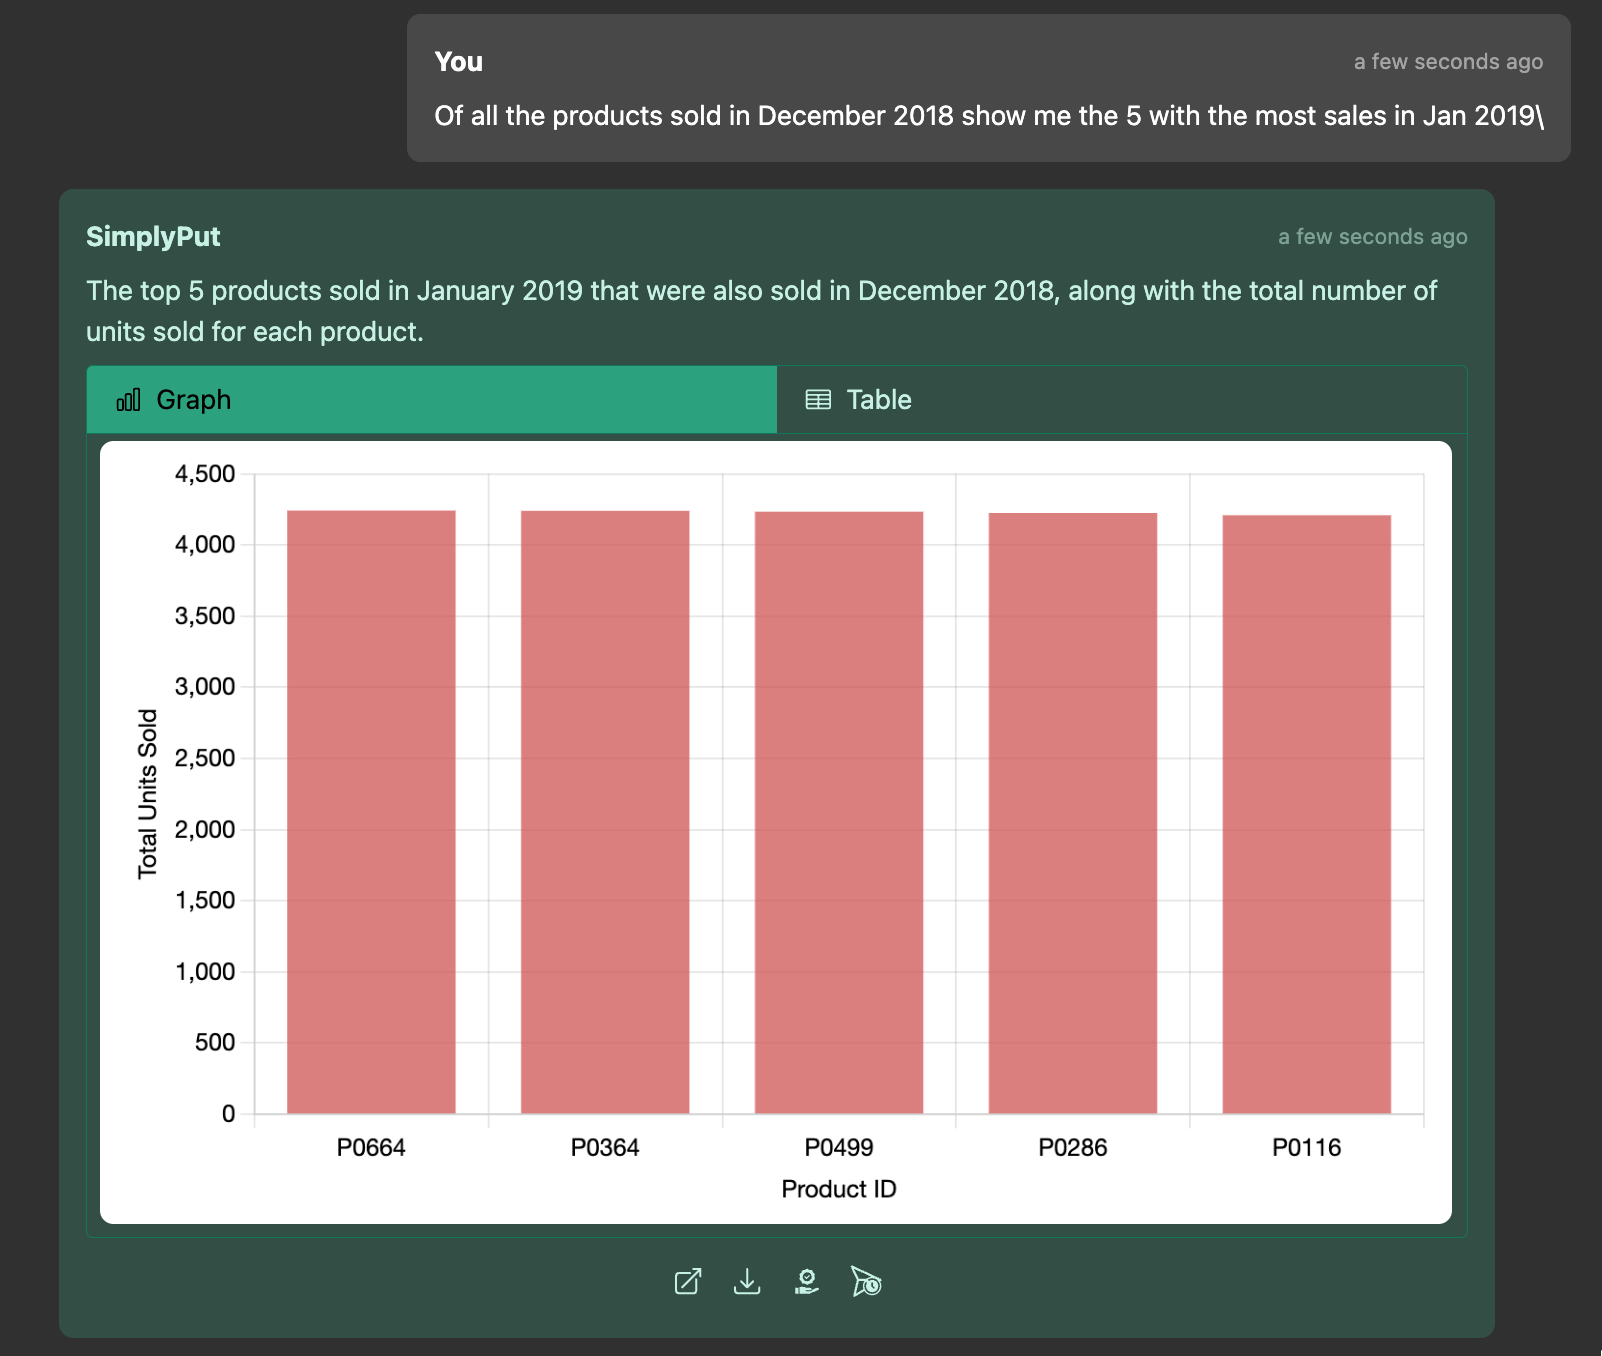Click the 'P0116' axis label
The height and width of the screenshot is (1356, 1602).
click(1307, 1148)
